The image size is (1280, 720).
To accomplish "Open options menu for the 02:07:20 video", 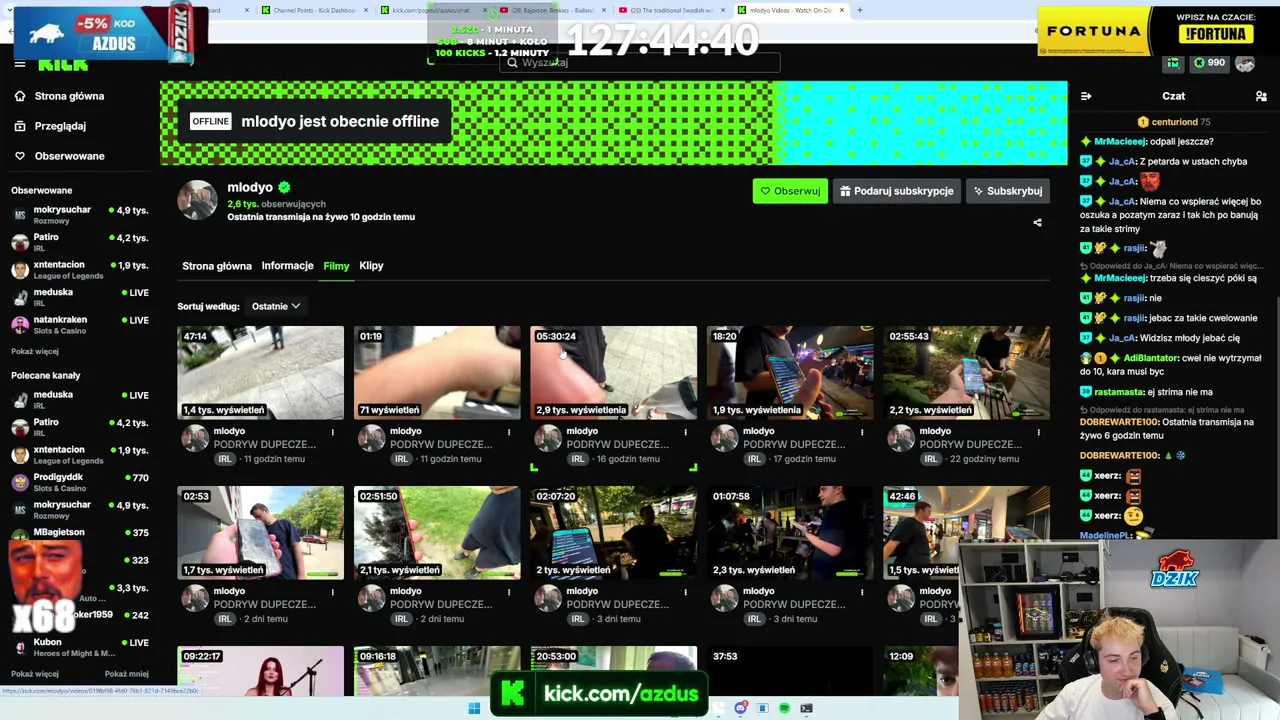I will 685,592.
